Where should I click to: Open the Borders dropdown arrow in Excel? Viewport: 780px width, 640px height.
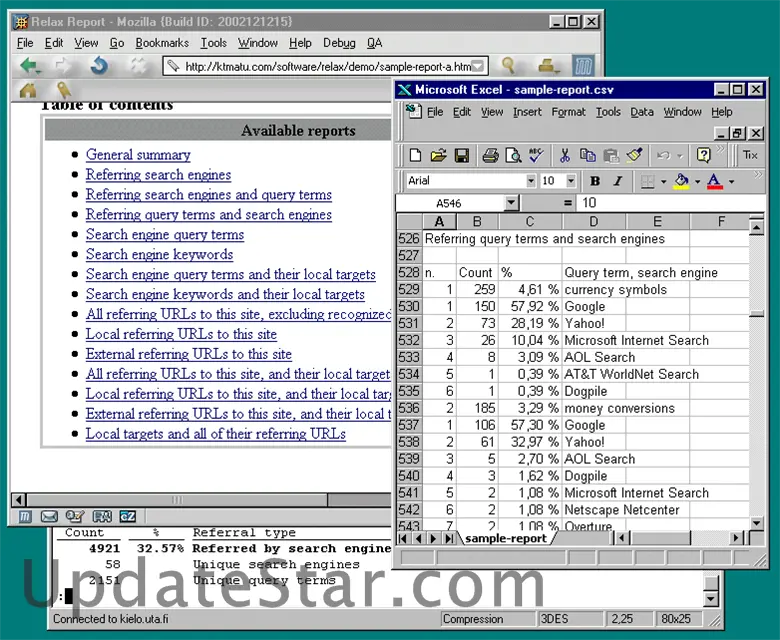[x=663, y=182]
